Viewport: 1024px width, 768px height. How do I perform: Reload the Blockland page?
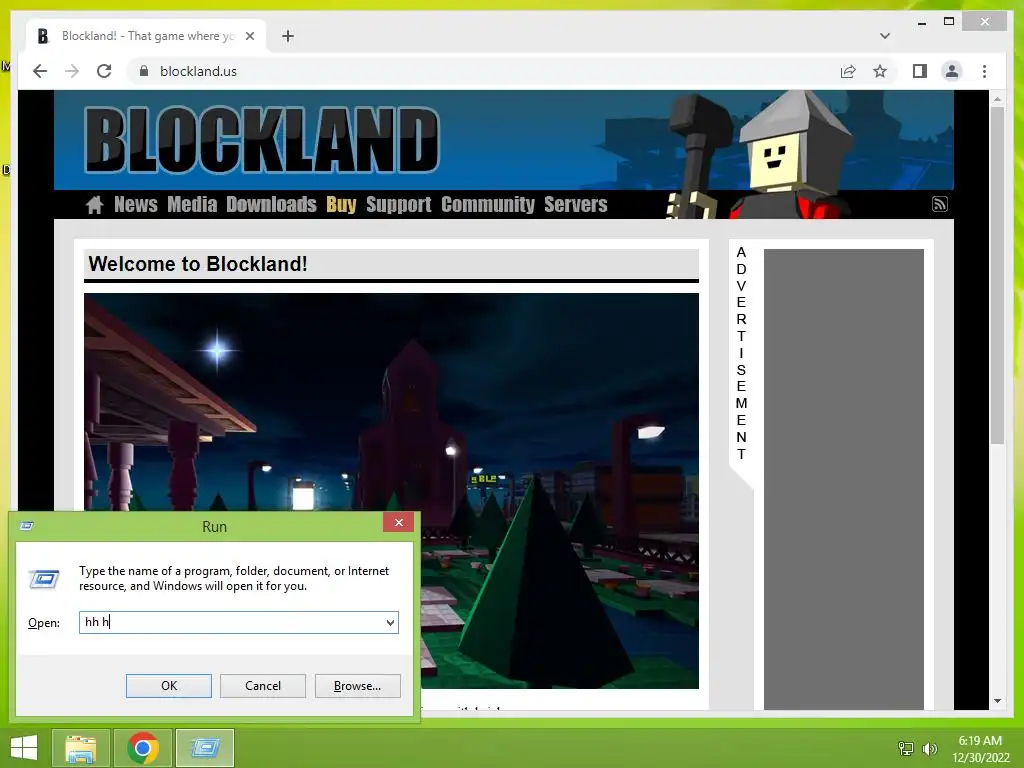[x=104, y=71]
